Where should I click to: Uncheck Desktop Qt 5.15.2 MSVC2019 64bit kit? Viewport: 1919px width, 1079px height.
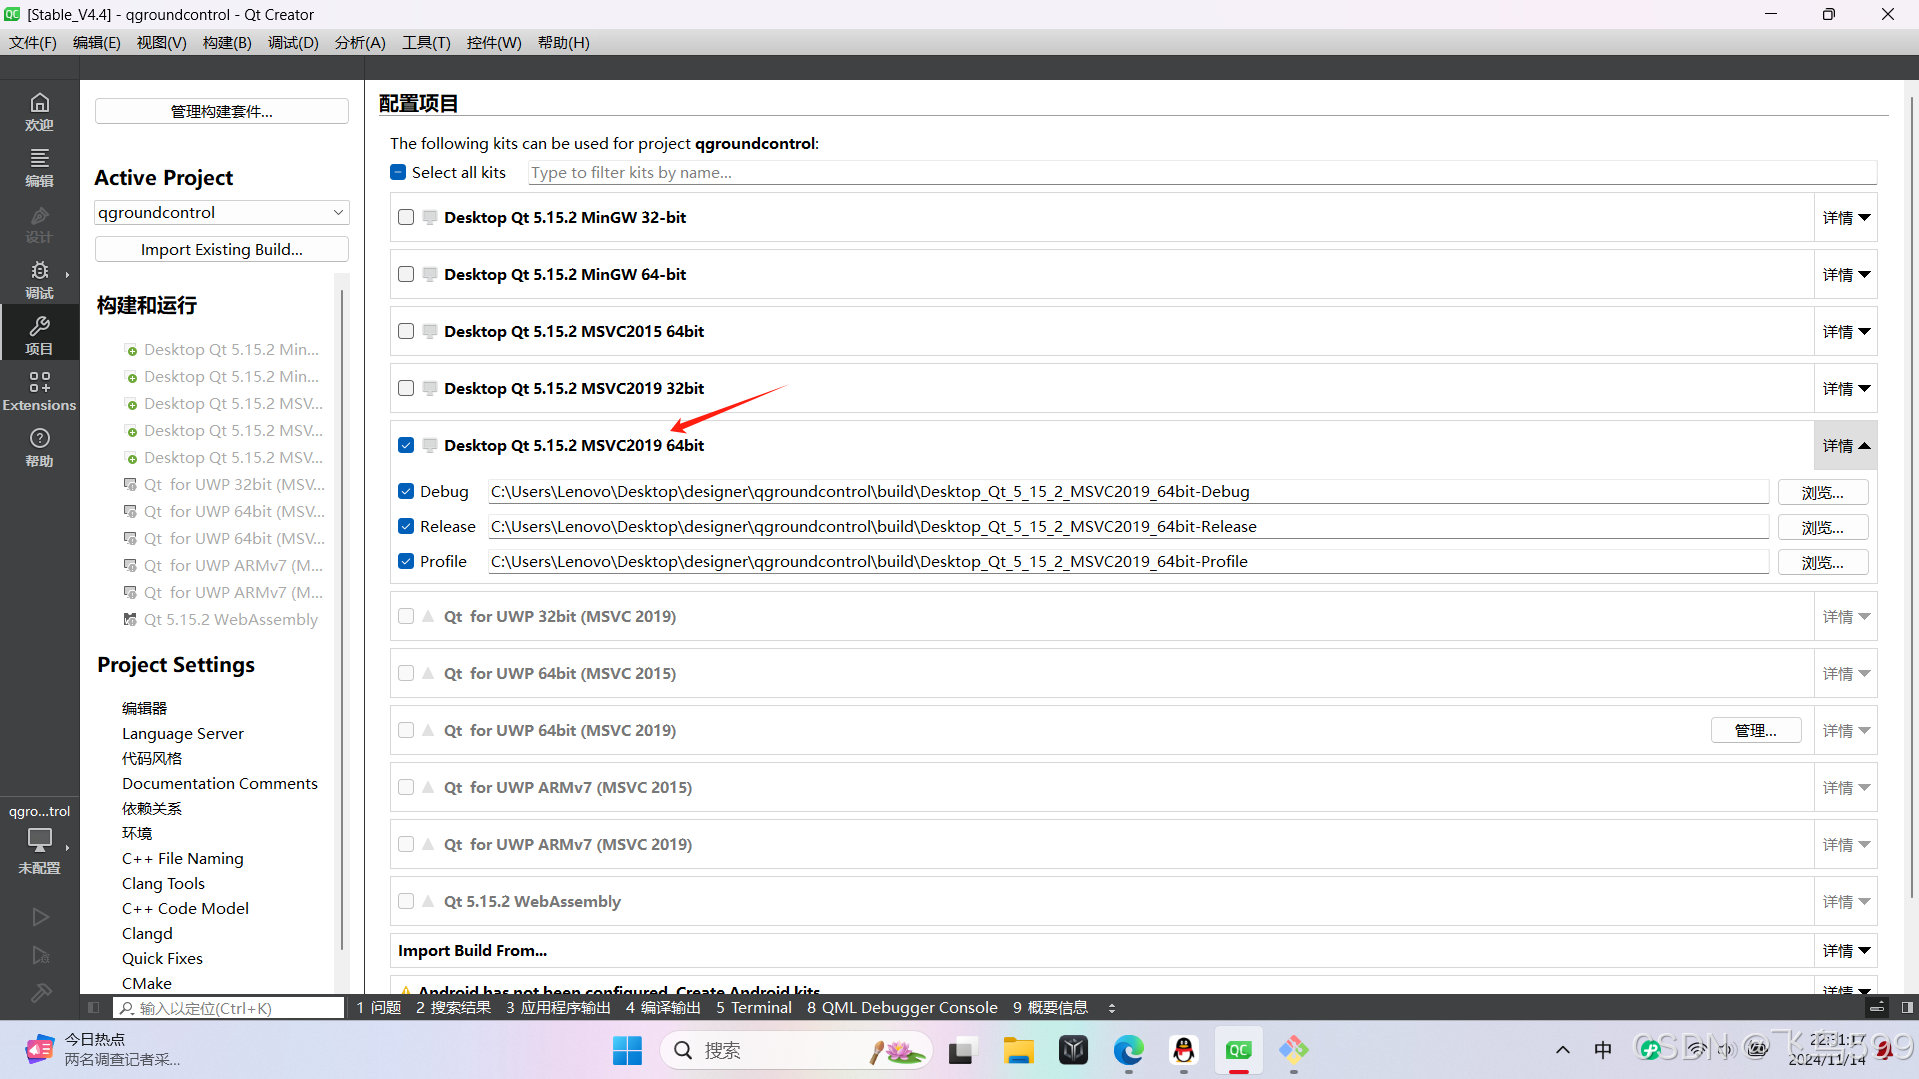(406, 445)
